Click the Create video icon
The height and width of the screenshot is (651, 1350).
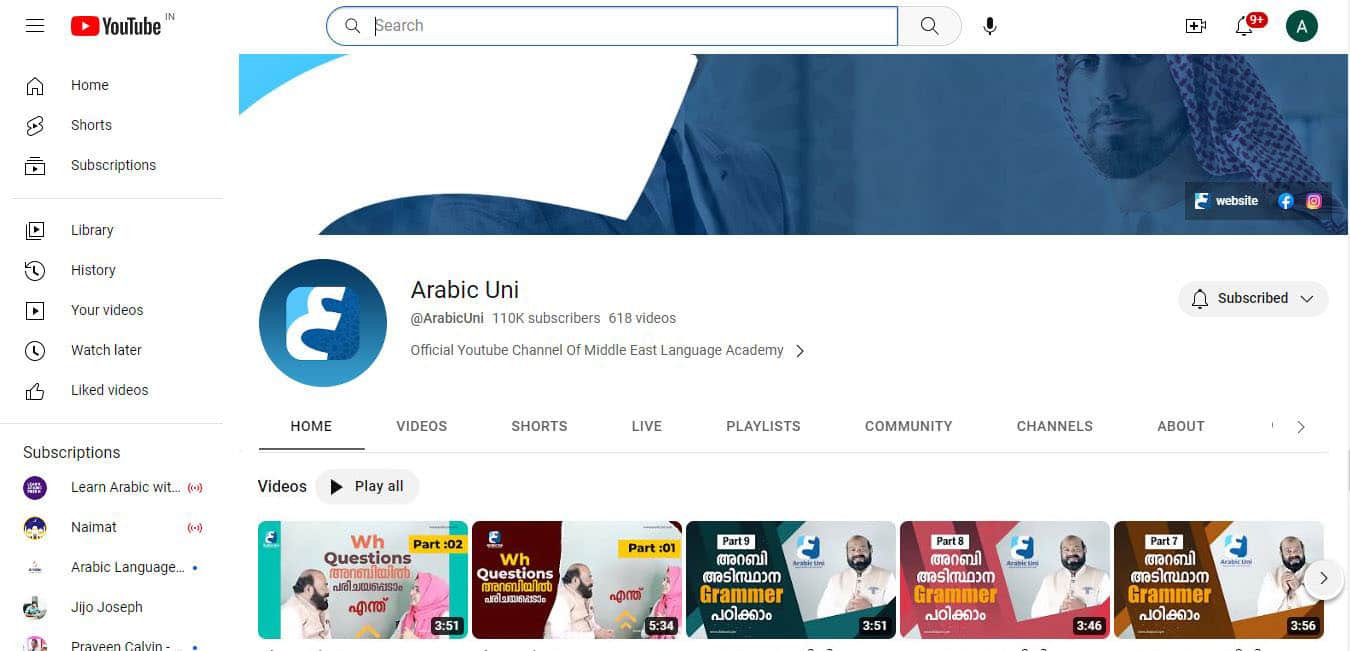1196,25
